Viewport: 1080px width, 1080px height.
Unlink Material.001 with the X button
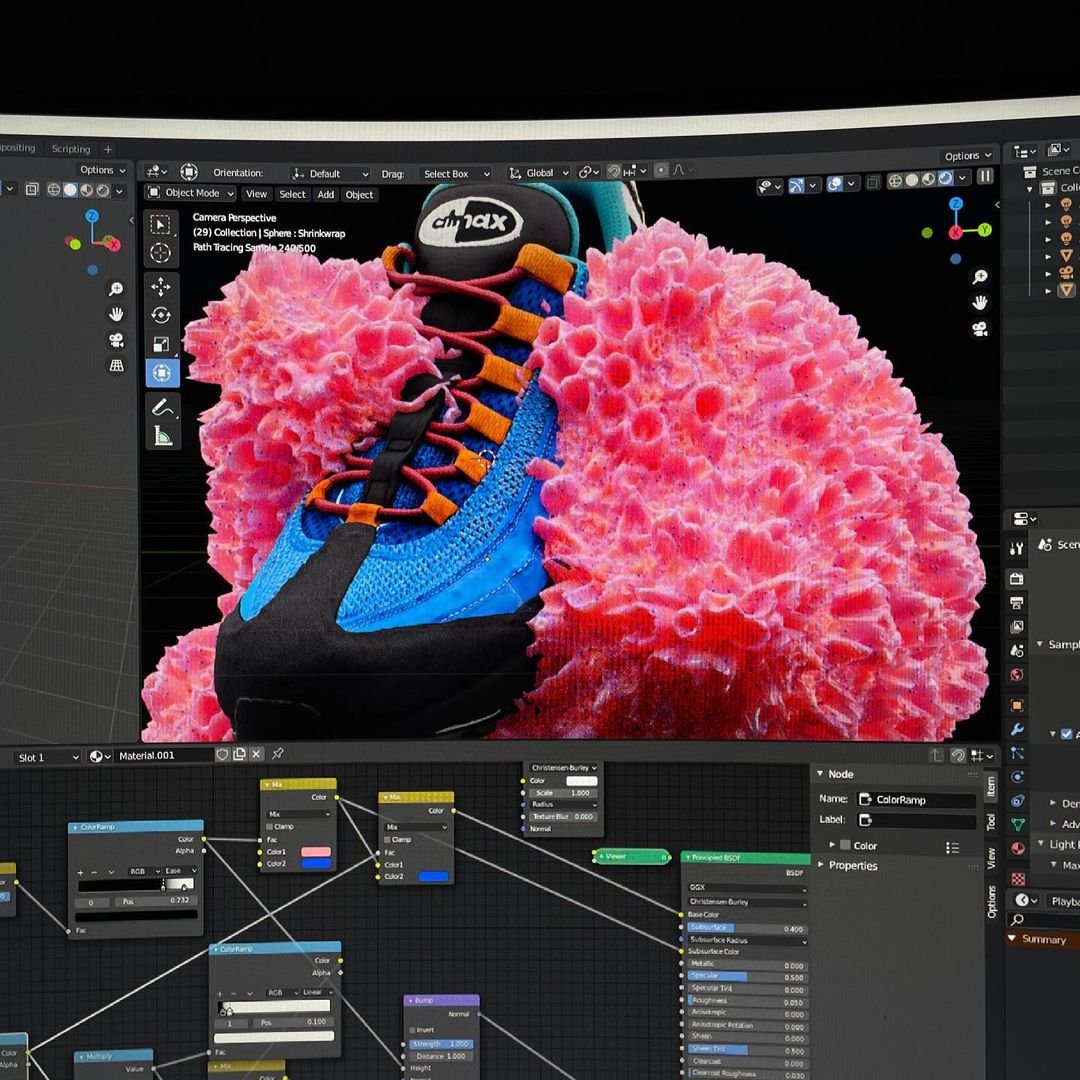click(x=256, y=754)
